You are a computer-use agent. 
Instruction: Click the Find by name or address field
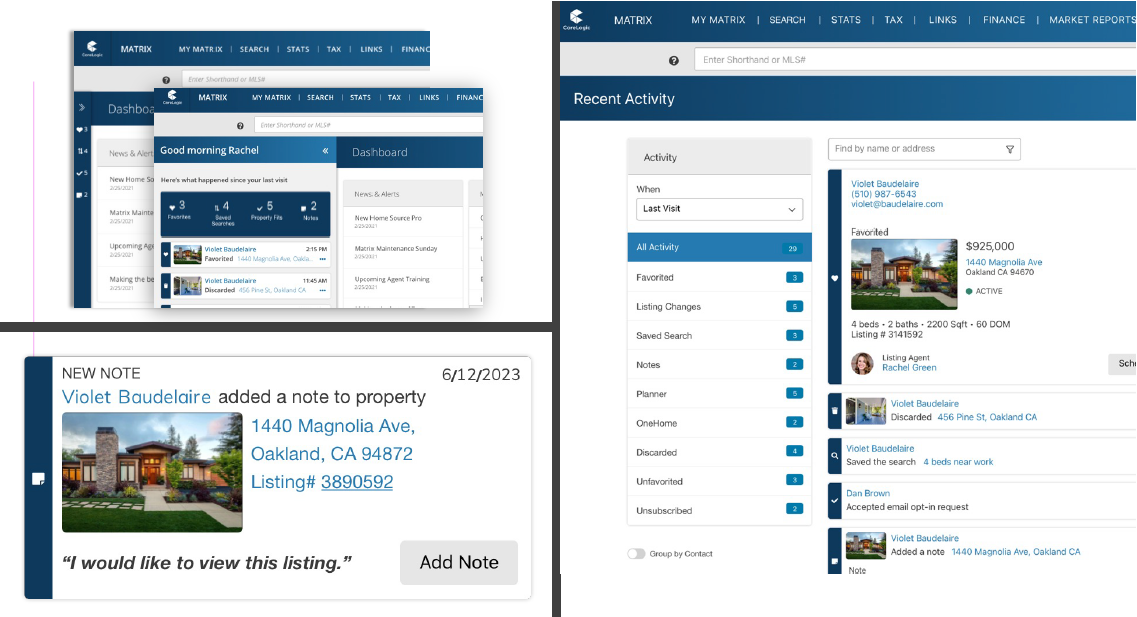(x=910, y=149)
